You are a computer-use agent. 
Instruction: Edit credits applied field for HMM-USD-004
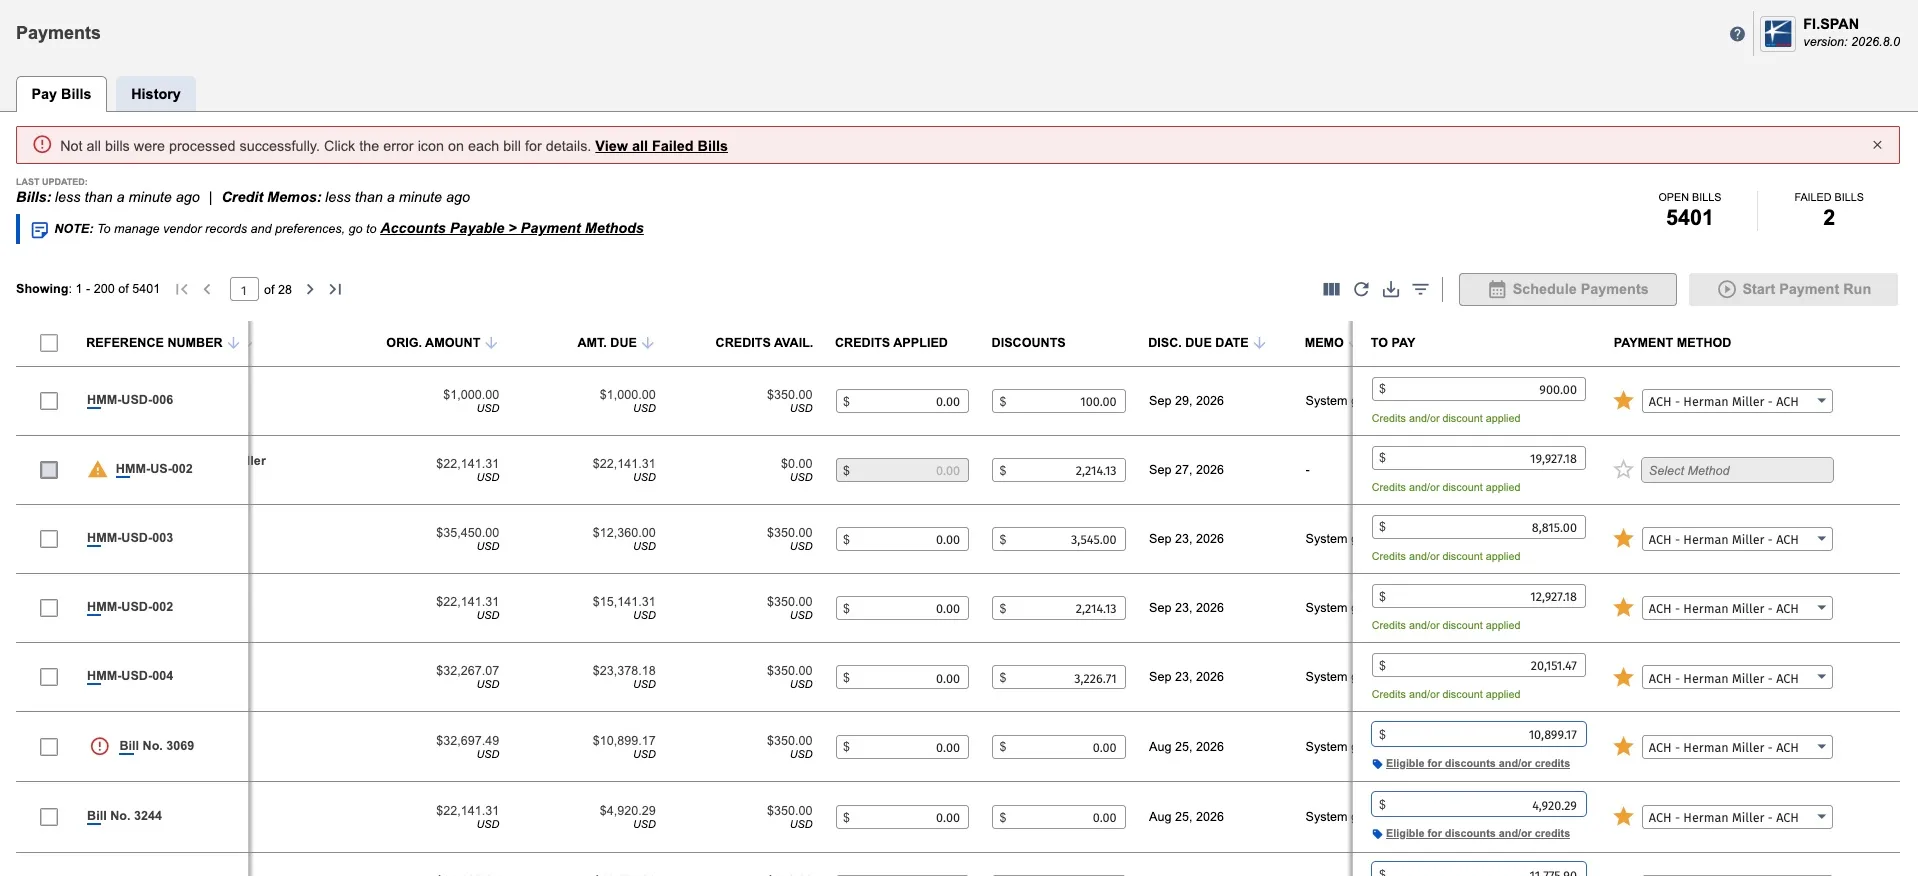902,678
